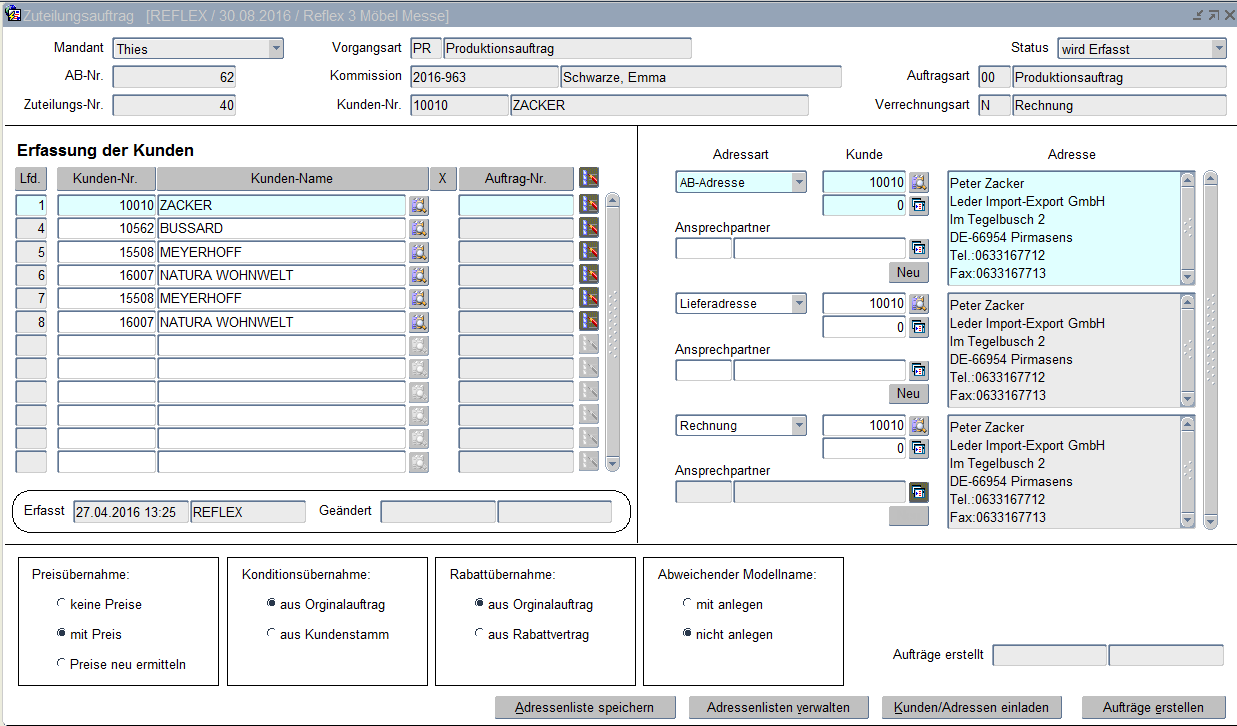Viewport: 1237px width, 726px height.
Task: Select 'mit anlegen' for Abweichender Modellname
Action: (687, 604)
